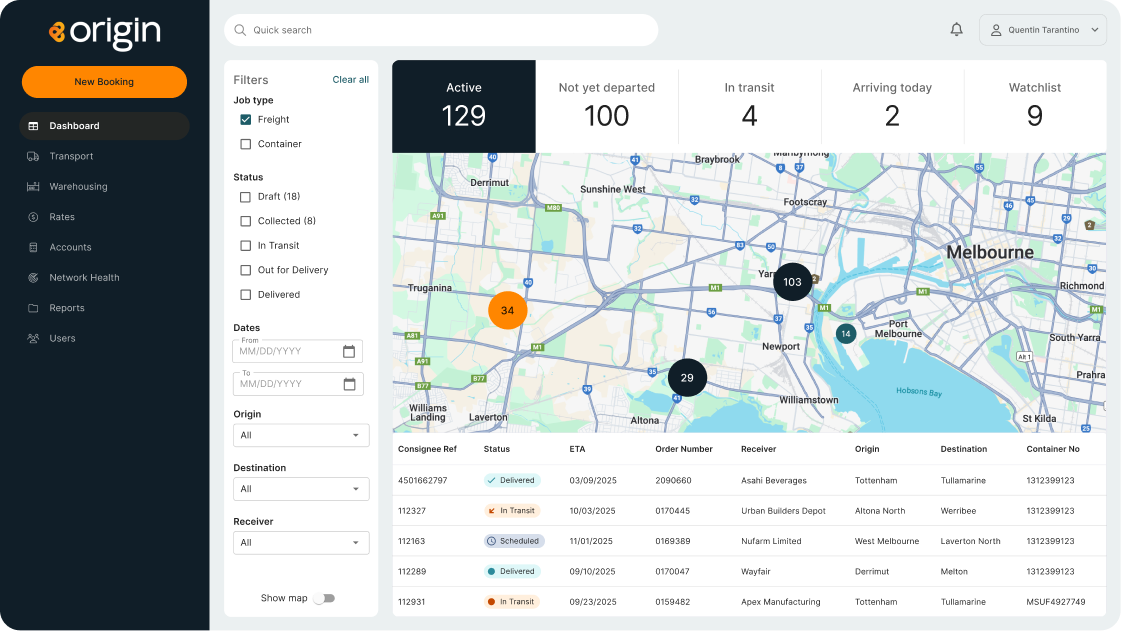Click the Rates dollar icon
This screenshot has width=1121, height=631.
point(33,217)
